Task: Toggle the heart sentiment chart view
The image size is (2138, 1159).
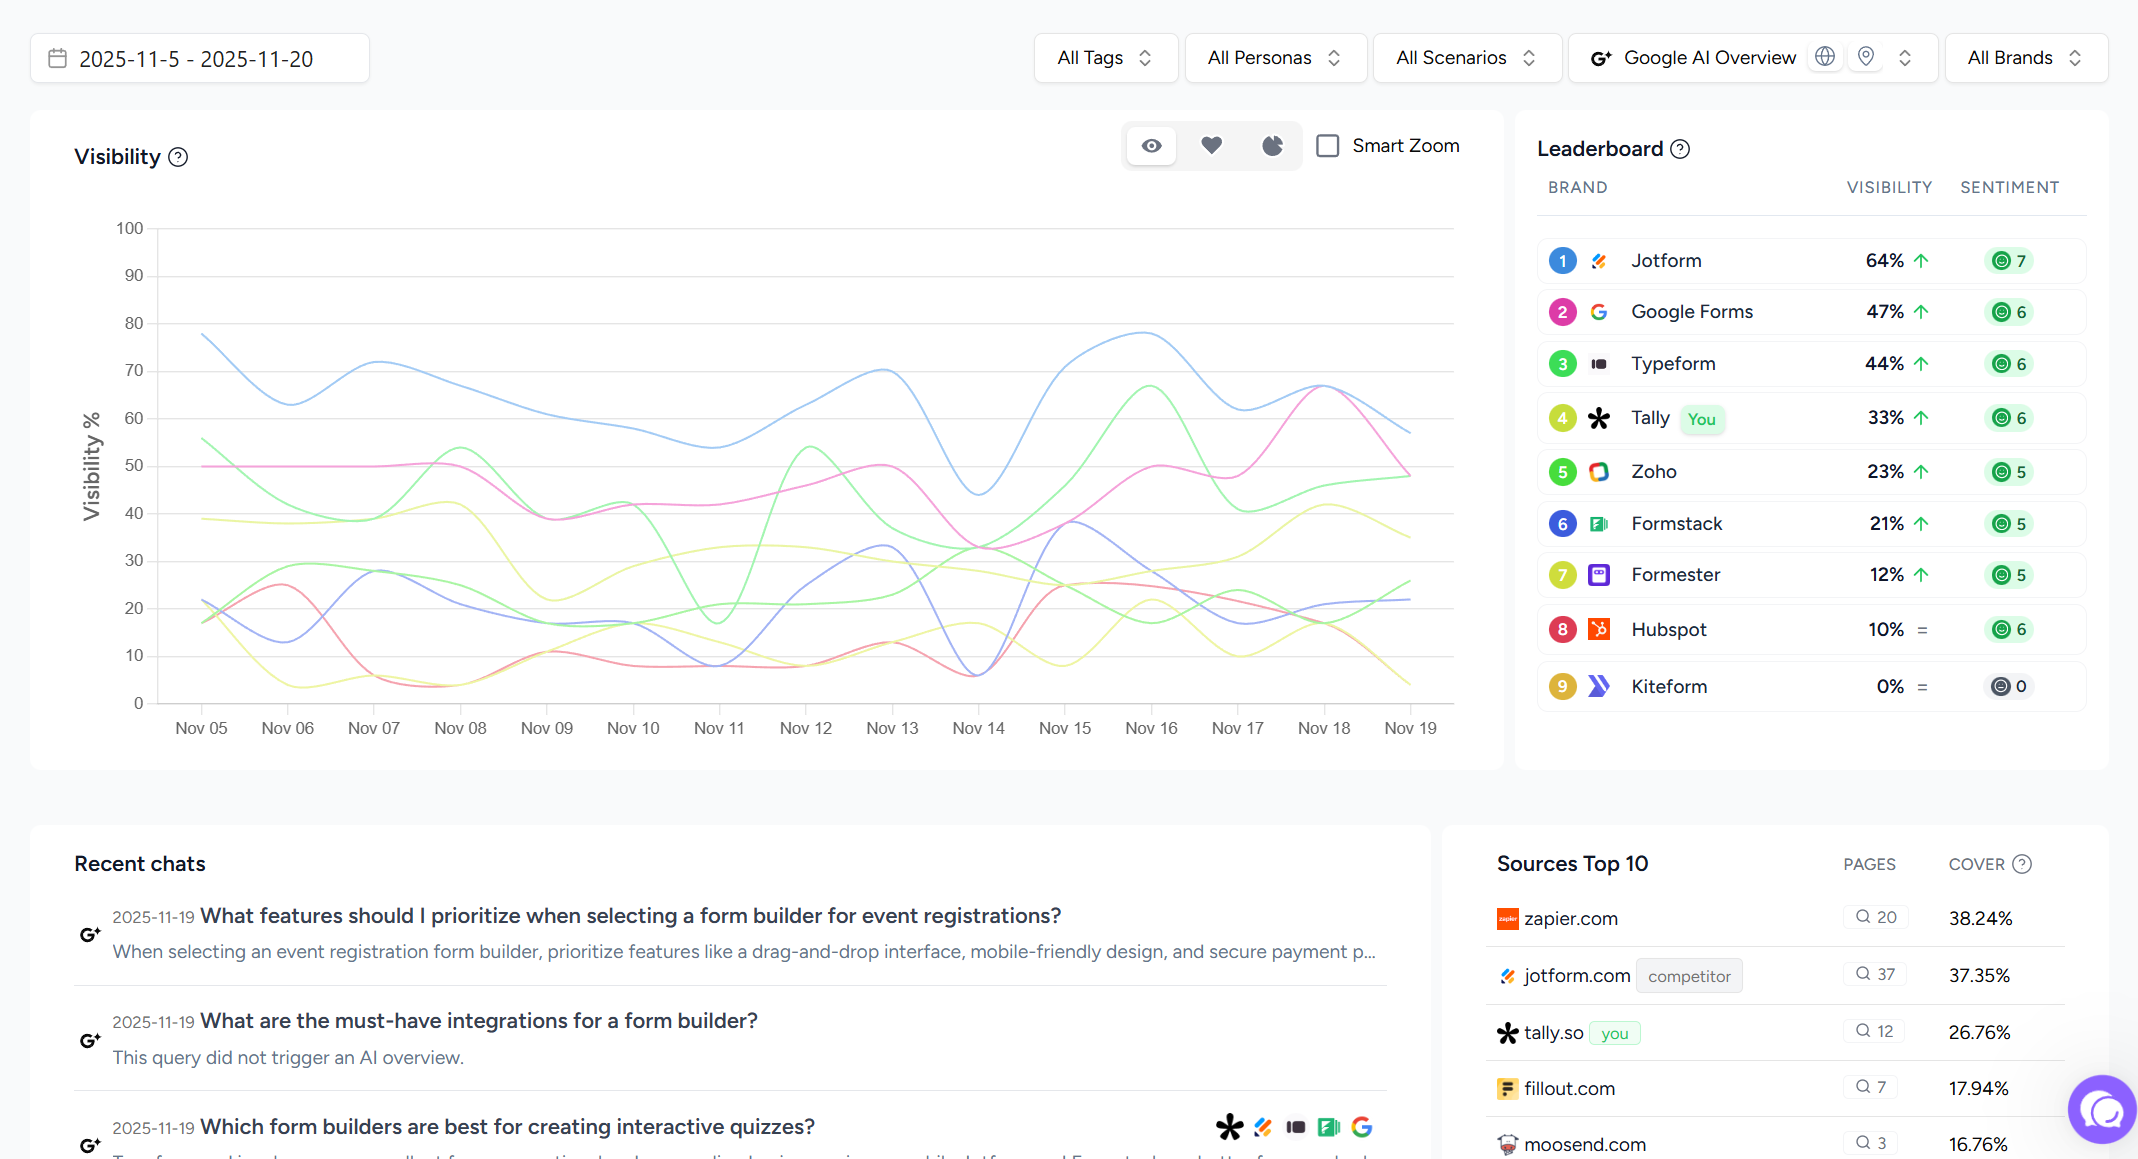Action: (x=1211, y=145)
